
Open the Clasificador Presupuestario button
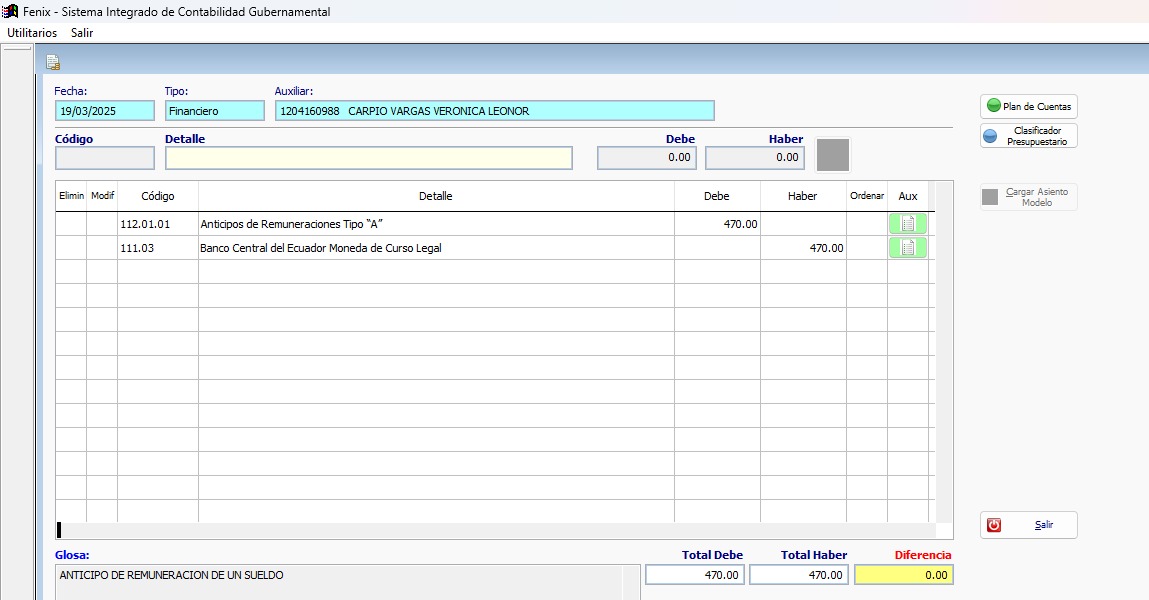pos(1028,136)
